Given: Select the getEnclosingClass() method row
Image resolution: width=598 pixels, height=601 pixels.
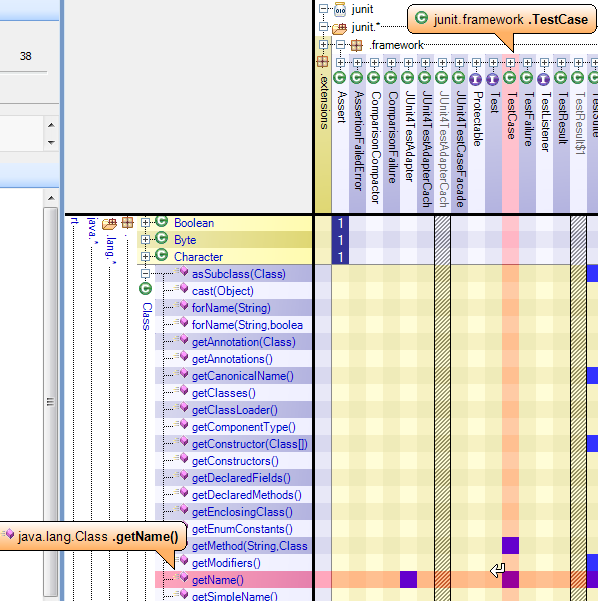Looking at the screenshot, I should pyautogui.click(x=233, y=512).
